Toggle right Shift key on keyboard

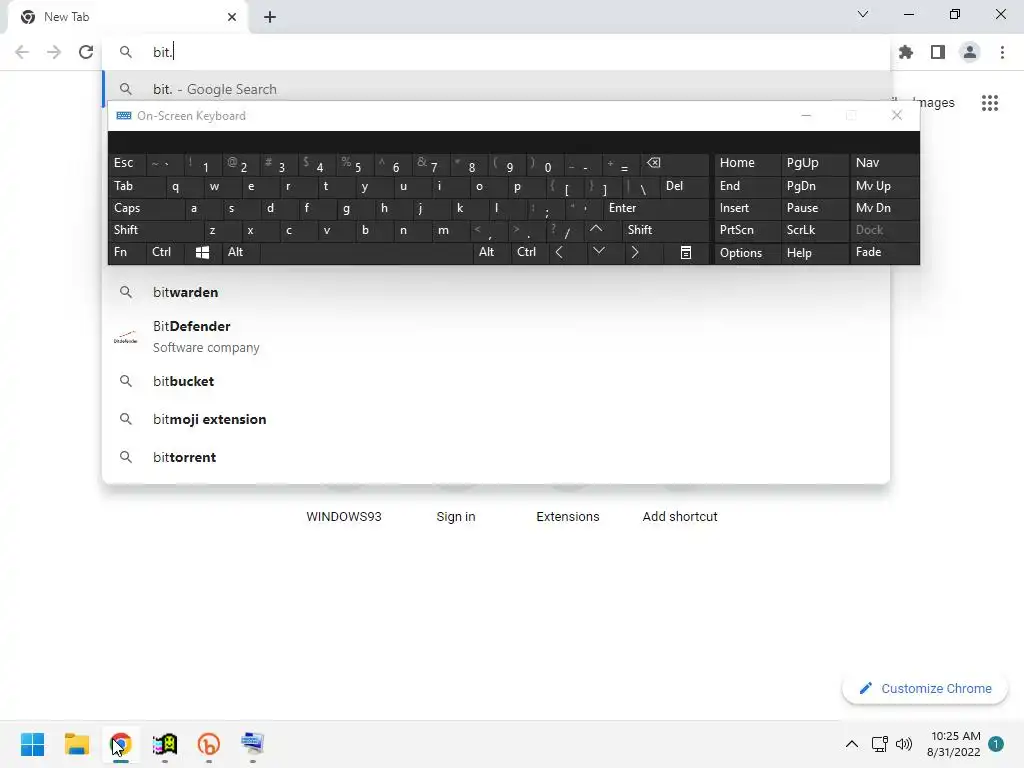665,230
